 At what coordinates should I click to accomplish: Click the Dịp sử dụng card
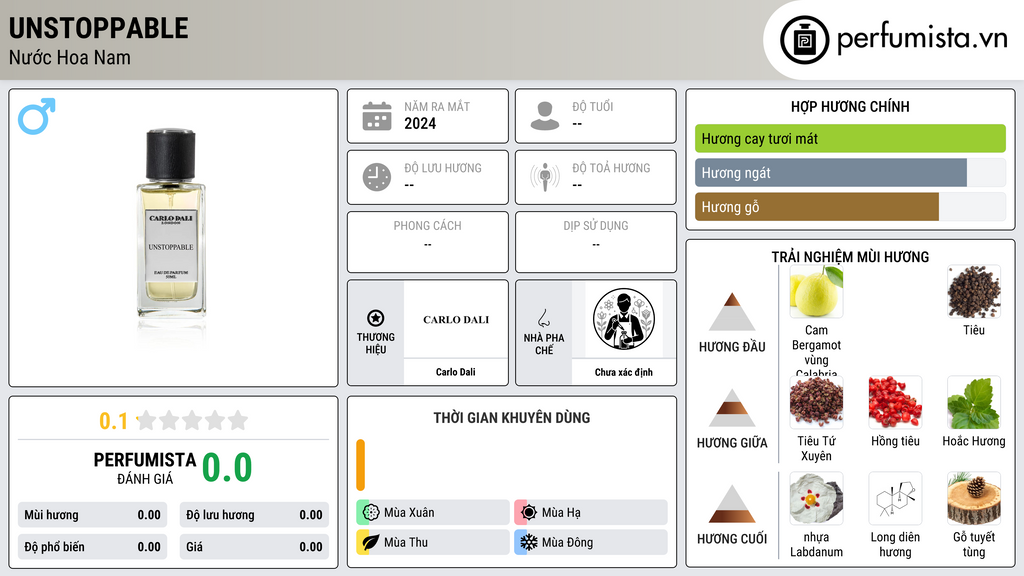click(596, 242)
